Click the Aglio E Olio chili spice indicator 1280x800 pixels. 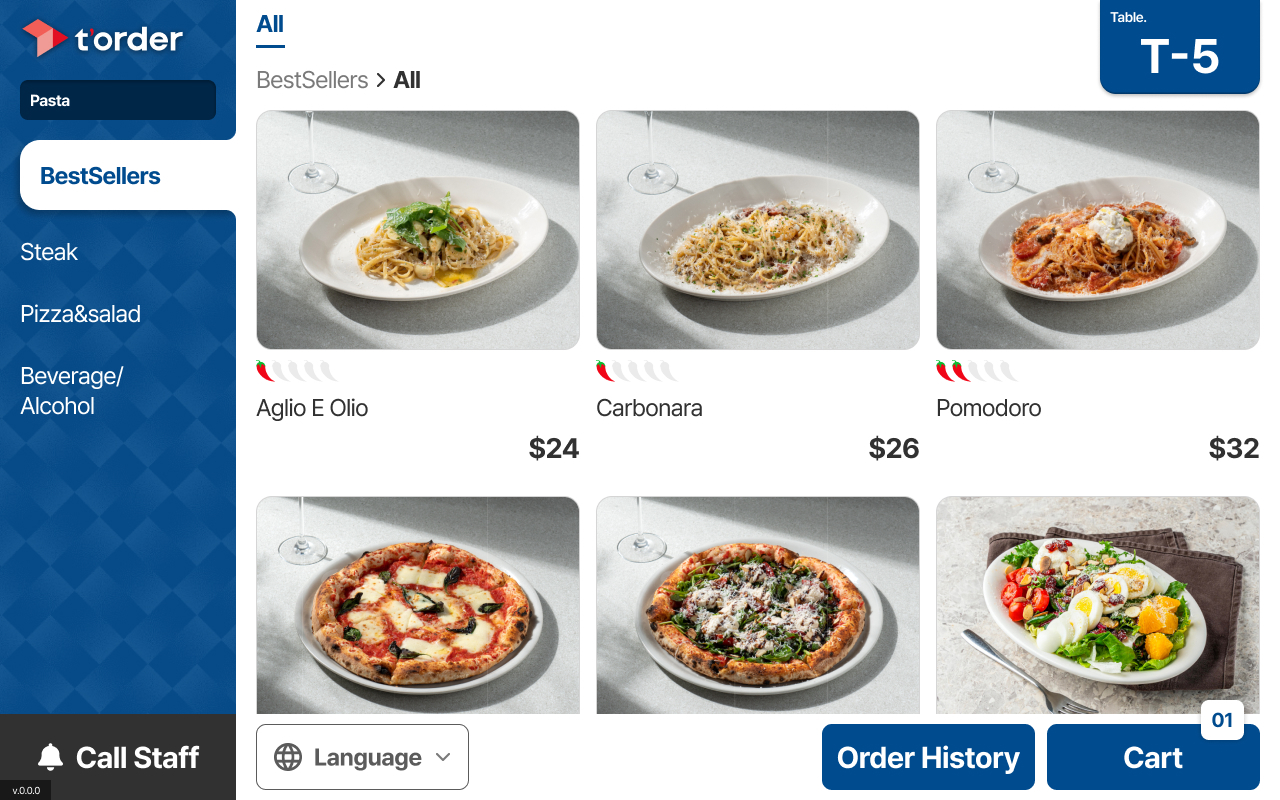pyautogui.click(x=297, y=372)
